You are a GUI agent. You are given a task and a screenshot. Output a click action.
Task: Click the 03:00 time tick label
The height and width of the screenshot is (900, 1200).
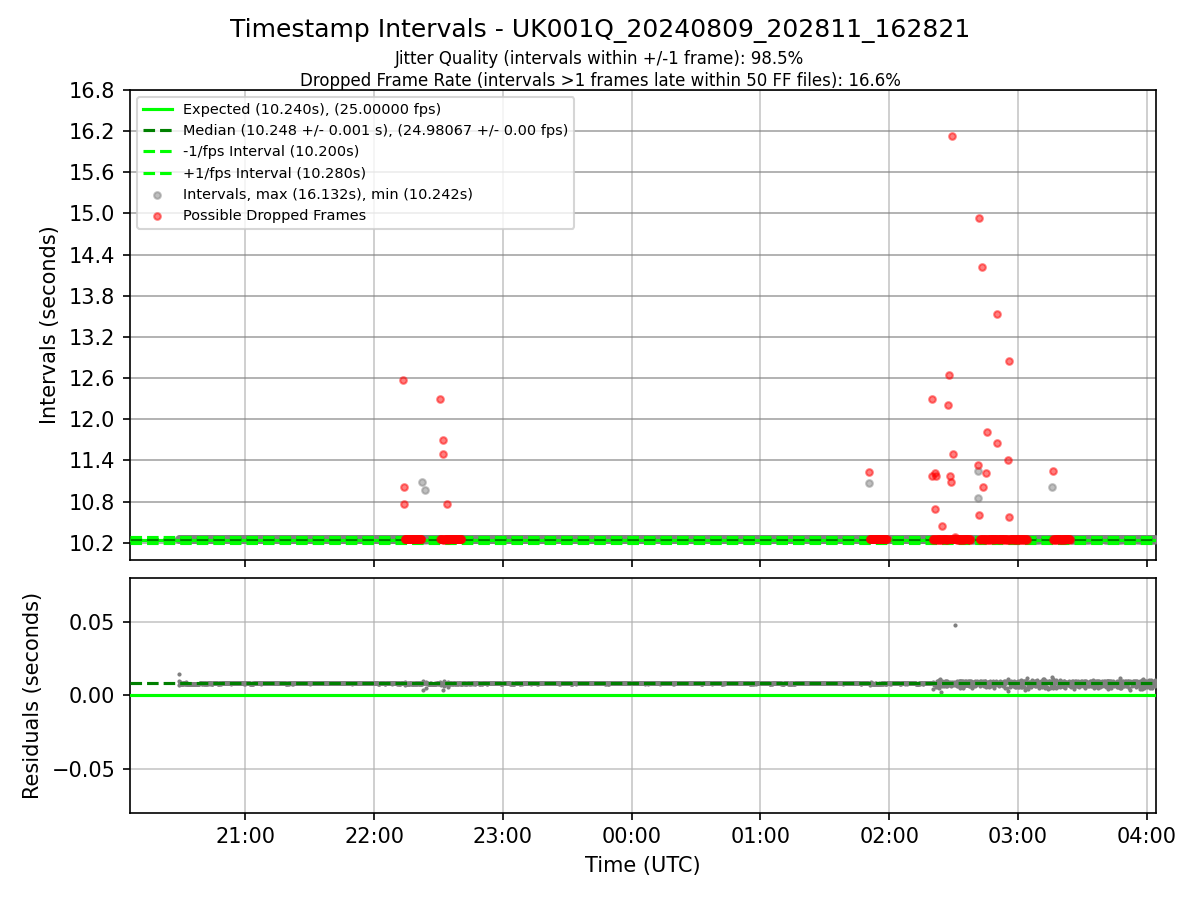point(1018,835)
